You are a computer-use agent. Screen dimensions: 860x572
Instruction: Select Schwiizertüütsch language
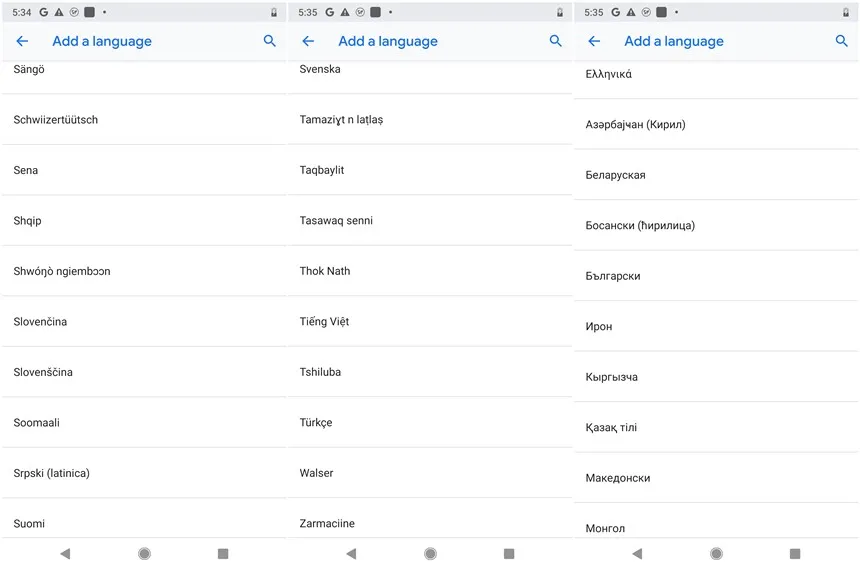coord(144,120)
